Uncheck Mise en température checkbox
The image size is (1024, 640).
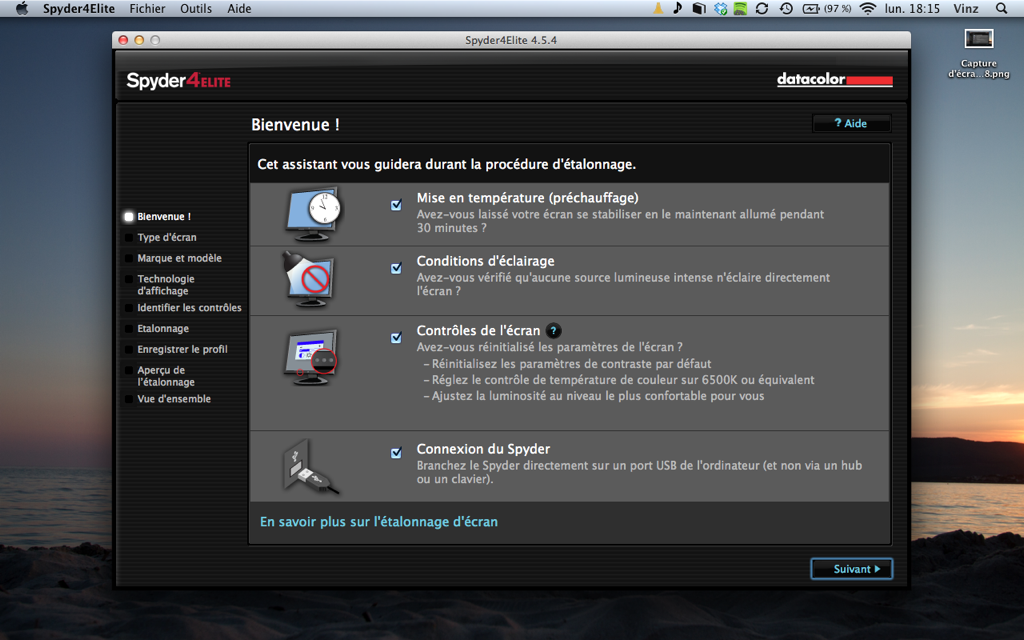tap(396, 205)
